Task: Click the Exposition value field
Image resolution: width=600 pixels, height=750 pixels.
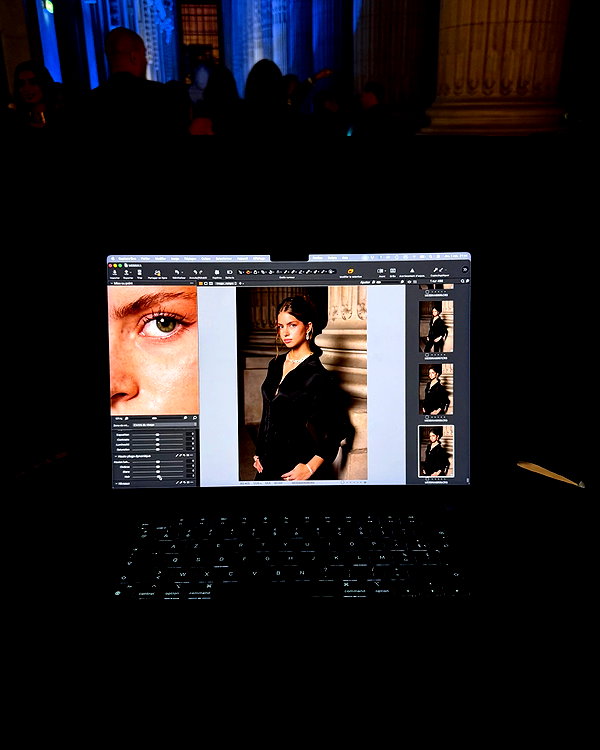Action: 189,434
